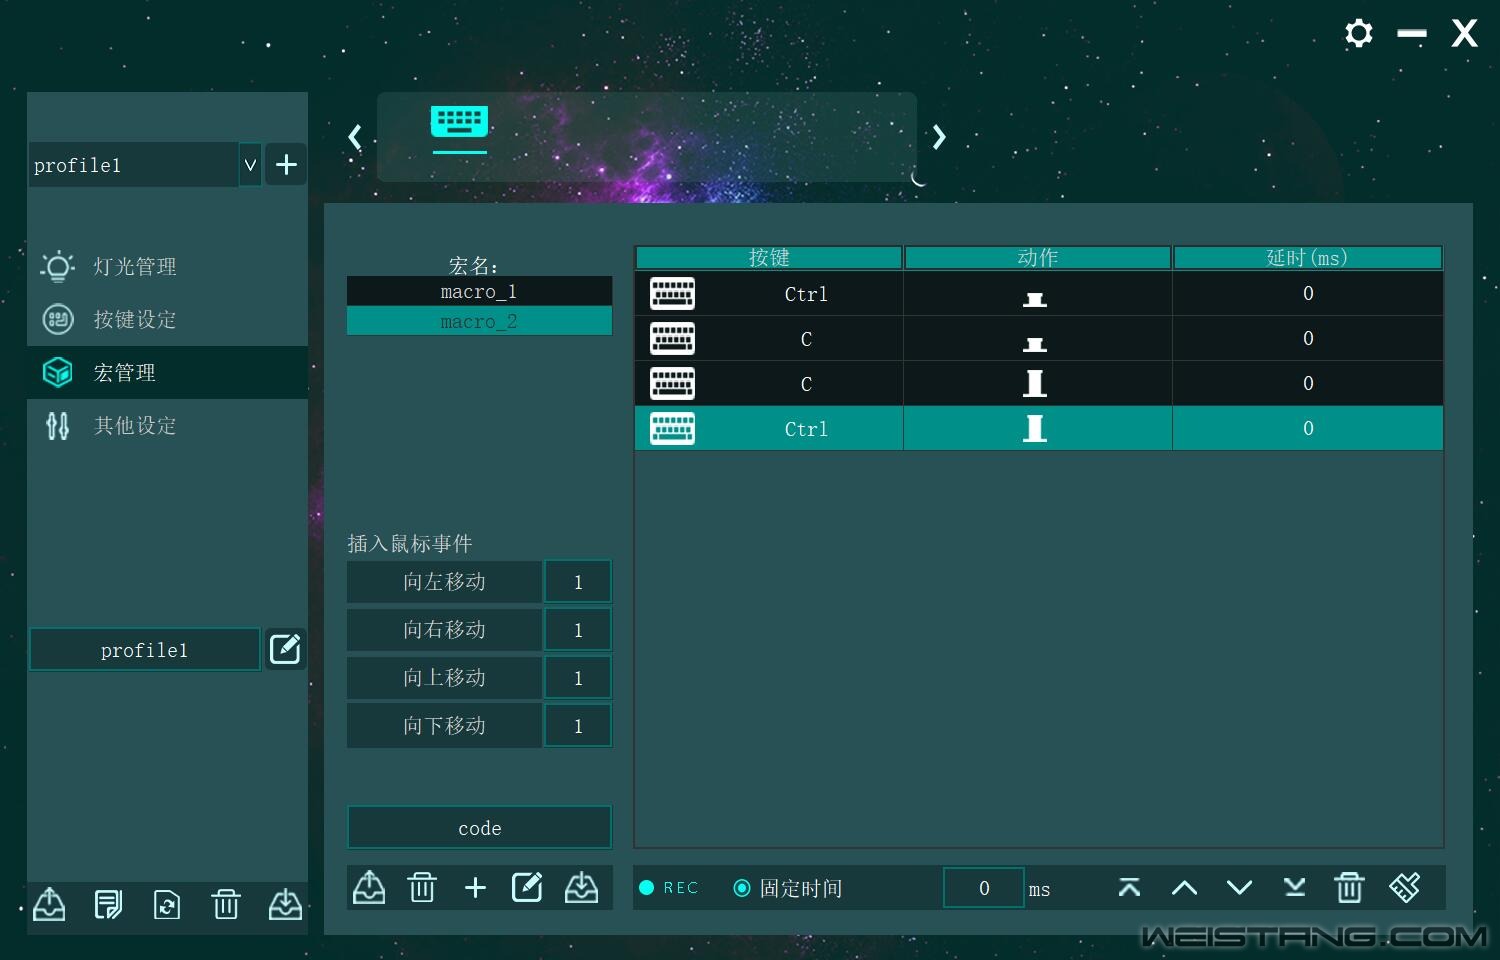The width and height of the screenshot is (1500, 960).
Task: Select 宏管理 macro management menu
Action: click(167, 372)
